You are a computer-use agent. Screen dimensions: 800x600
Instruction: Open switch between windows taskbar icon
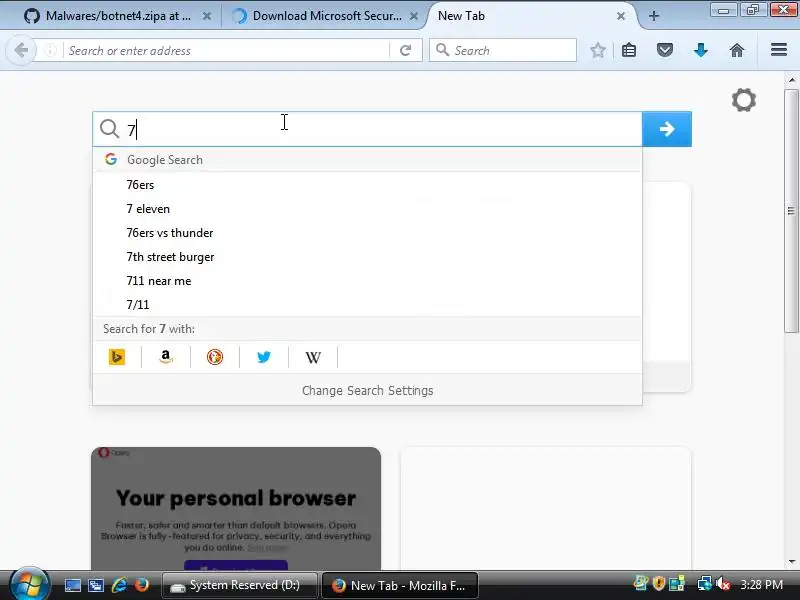tap(95, 585)
